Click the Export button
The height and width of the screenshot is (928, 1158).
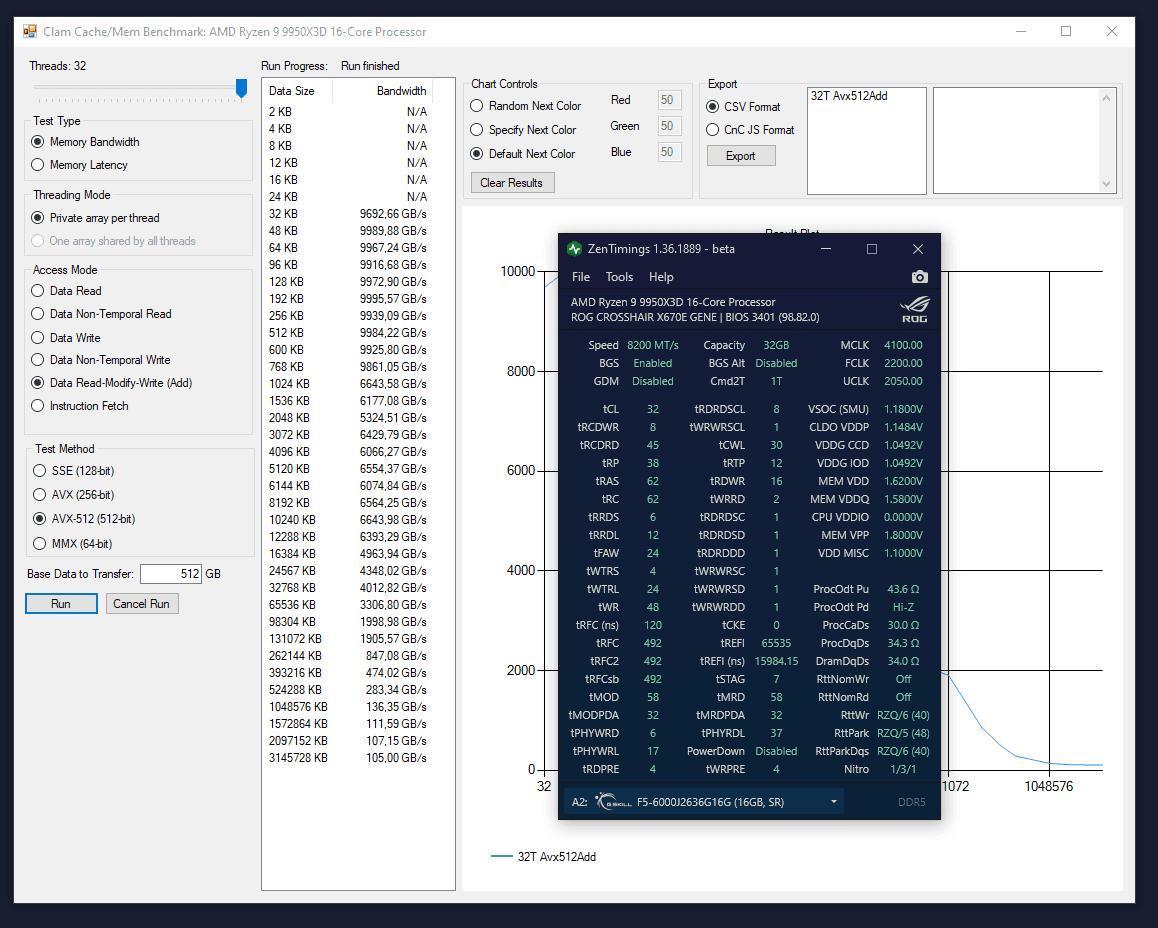[741, 156]
